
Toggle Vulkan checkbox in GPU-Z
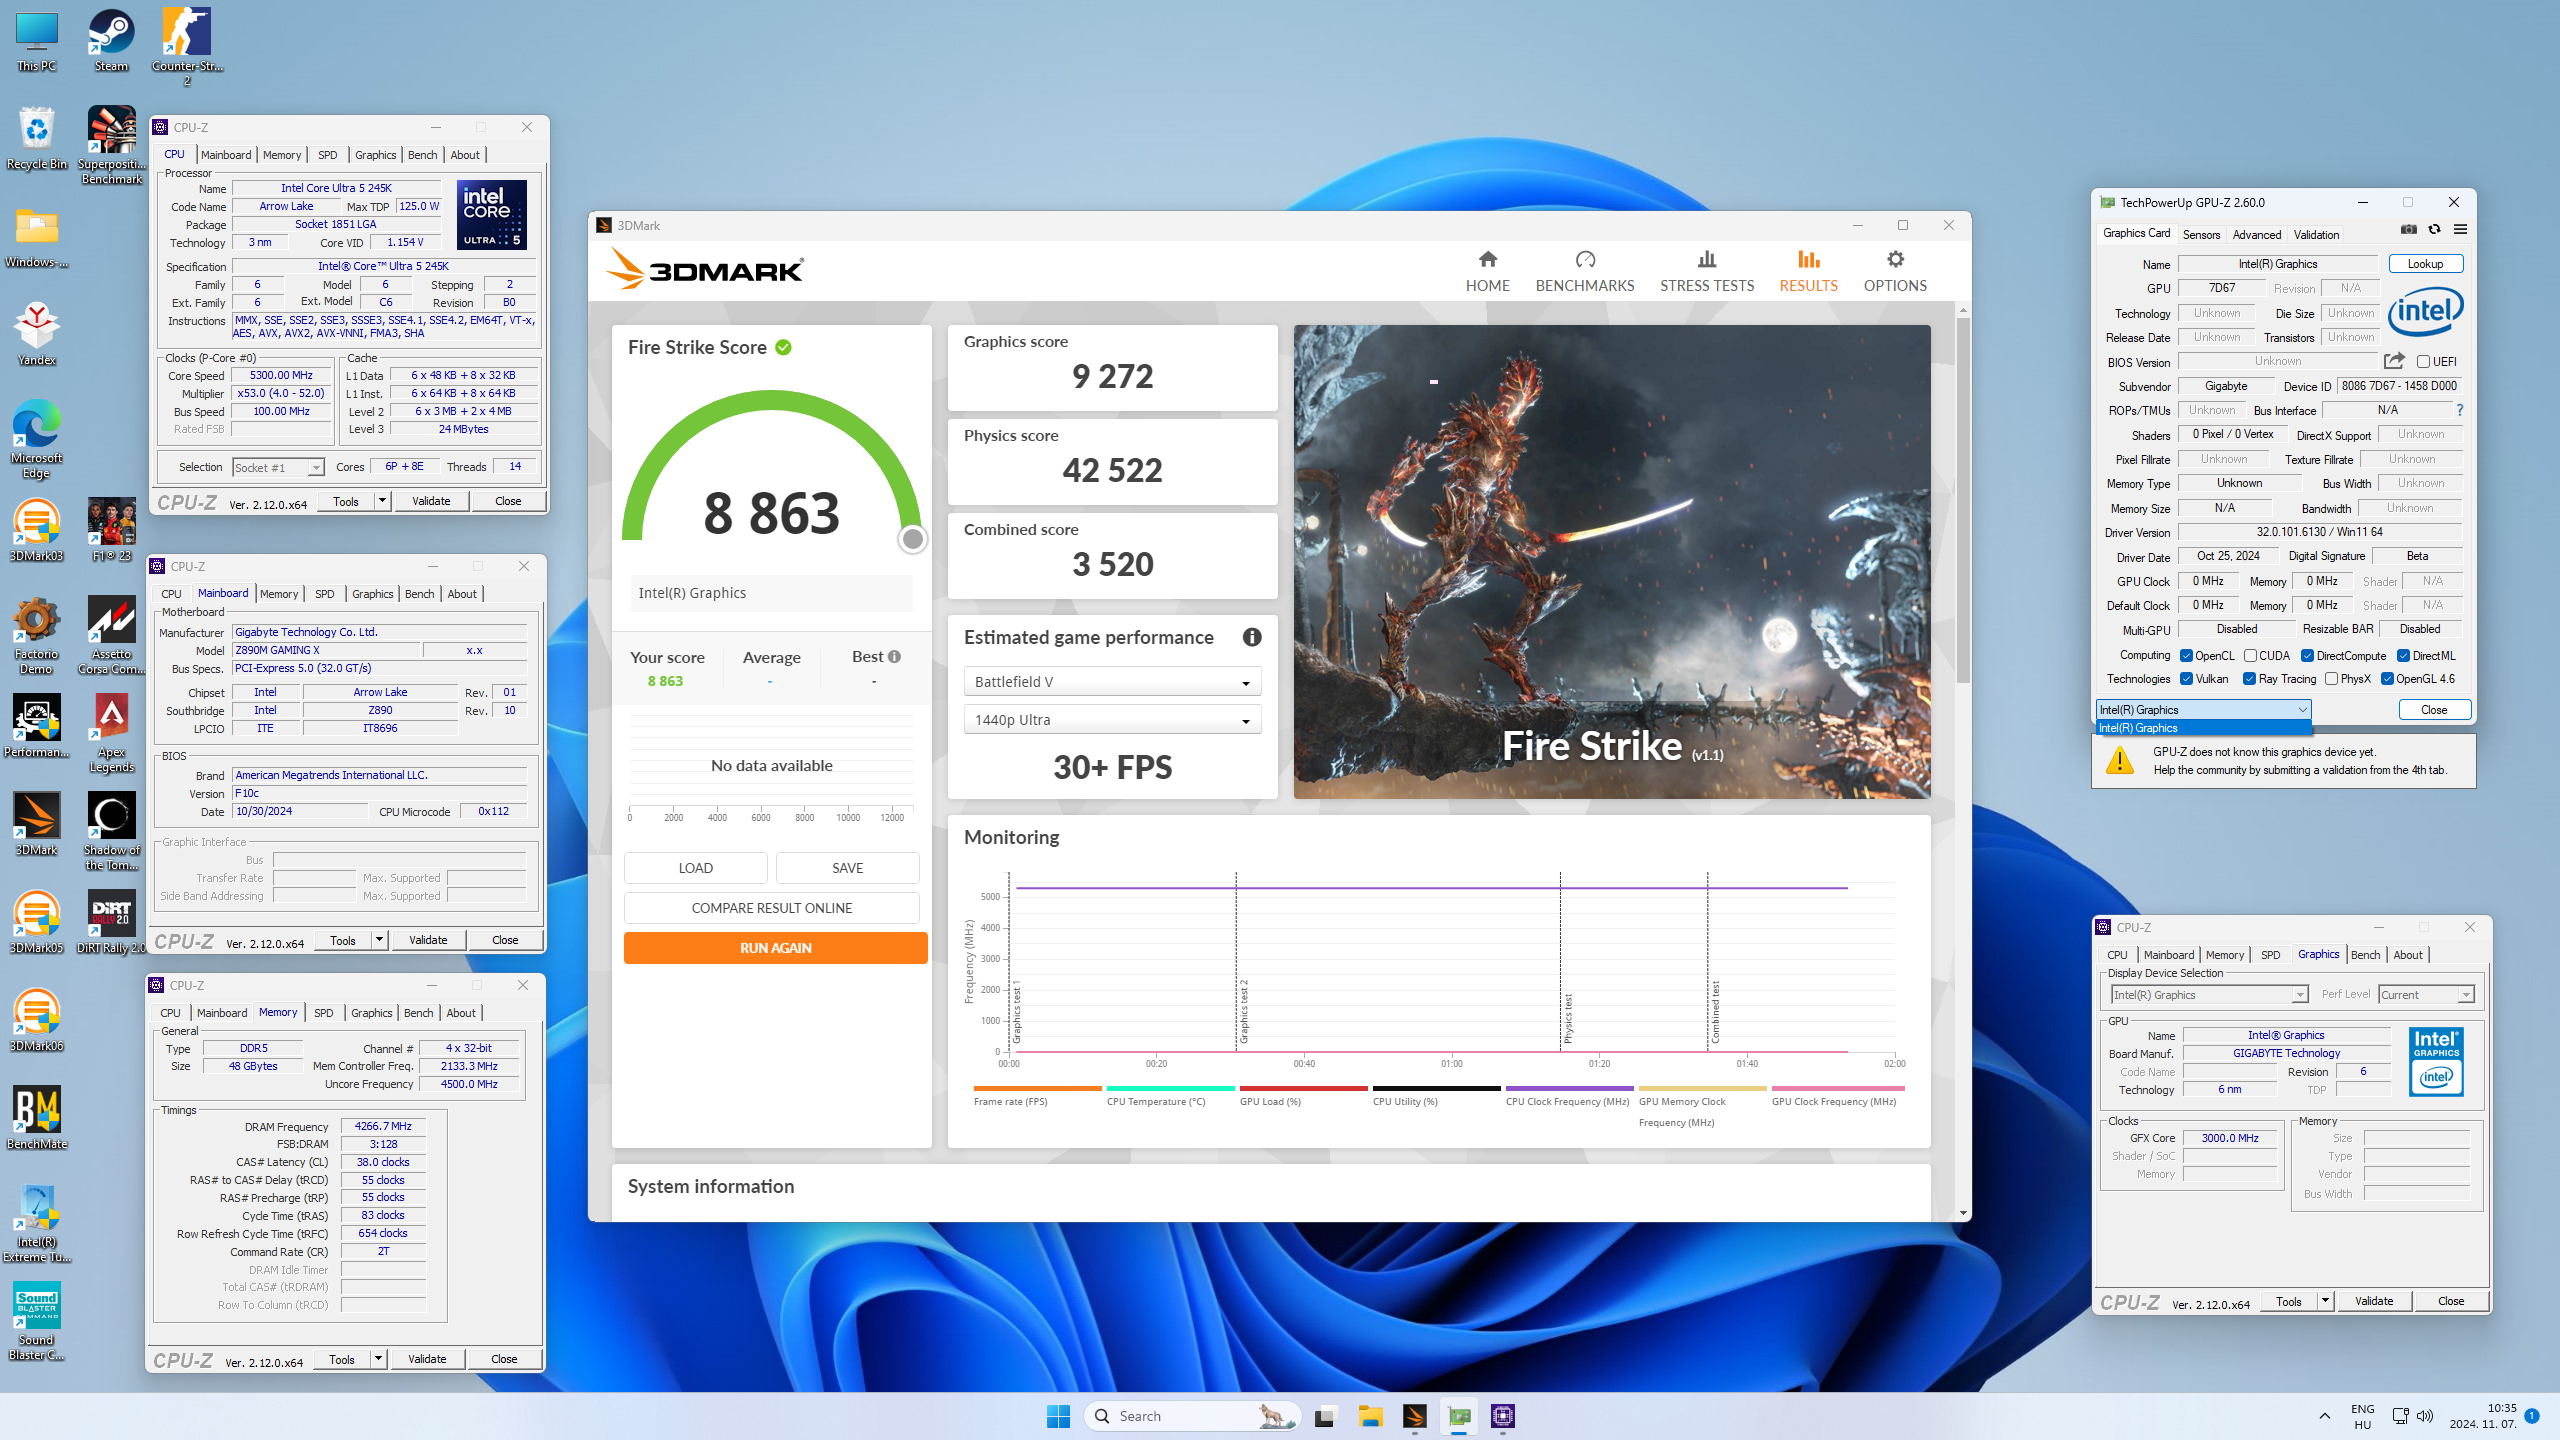coord(2187,679)
